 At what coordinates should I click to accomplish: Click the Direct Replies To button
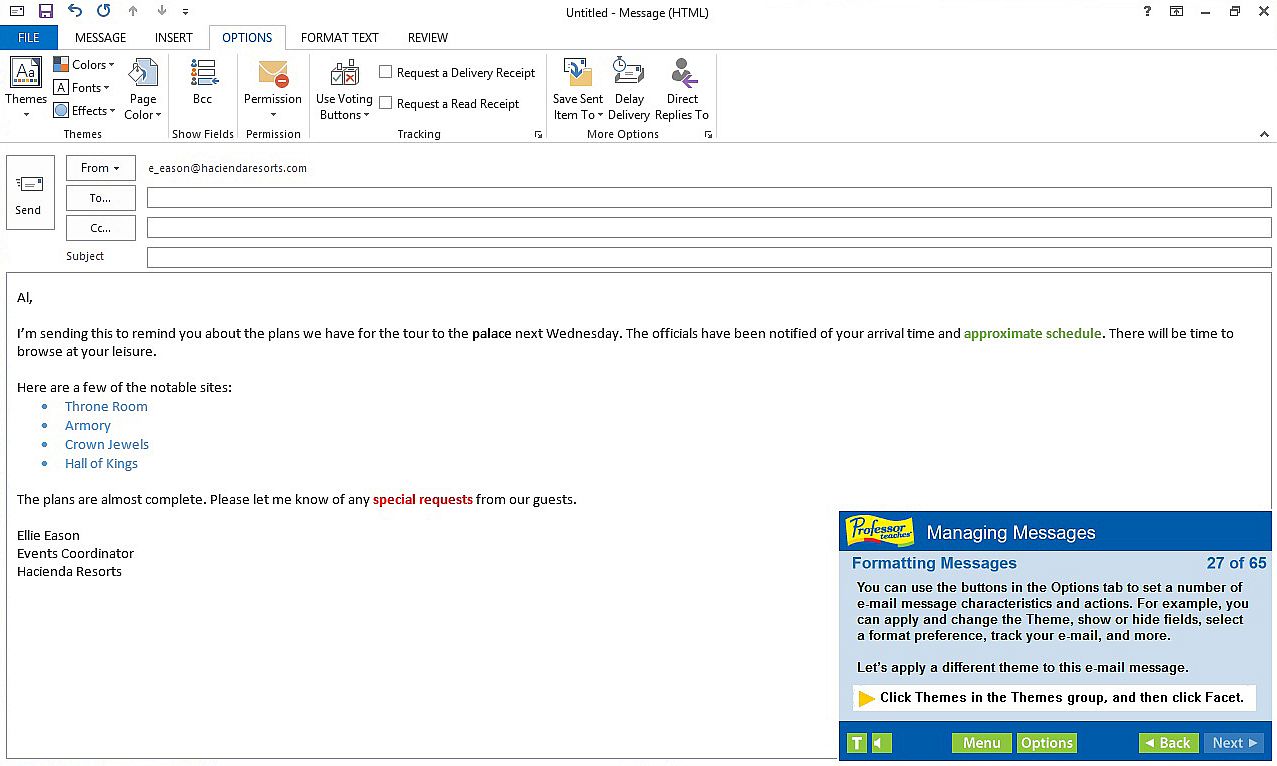[682, 88]
